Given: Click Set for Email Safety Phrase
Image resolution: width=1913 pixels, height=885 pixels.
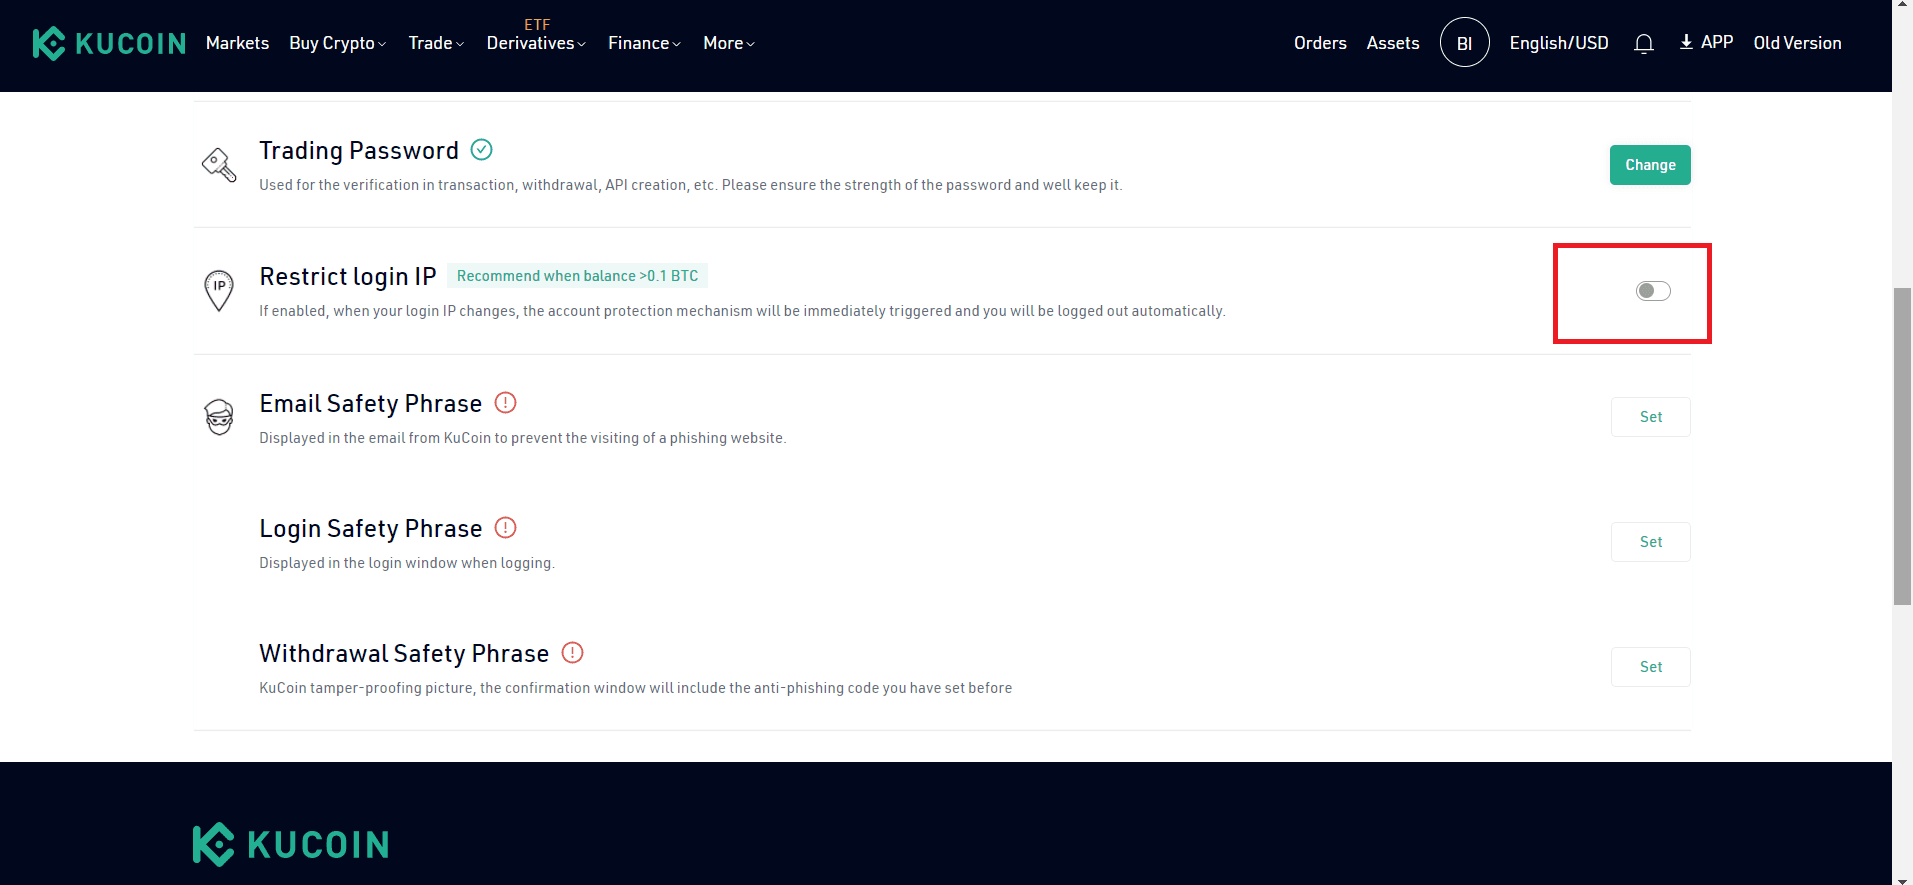Looking at the screenshot, I should pos(1650,417).
